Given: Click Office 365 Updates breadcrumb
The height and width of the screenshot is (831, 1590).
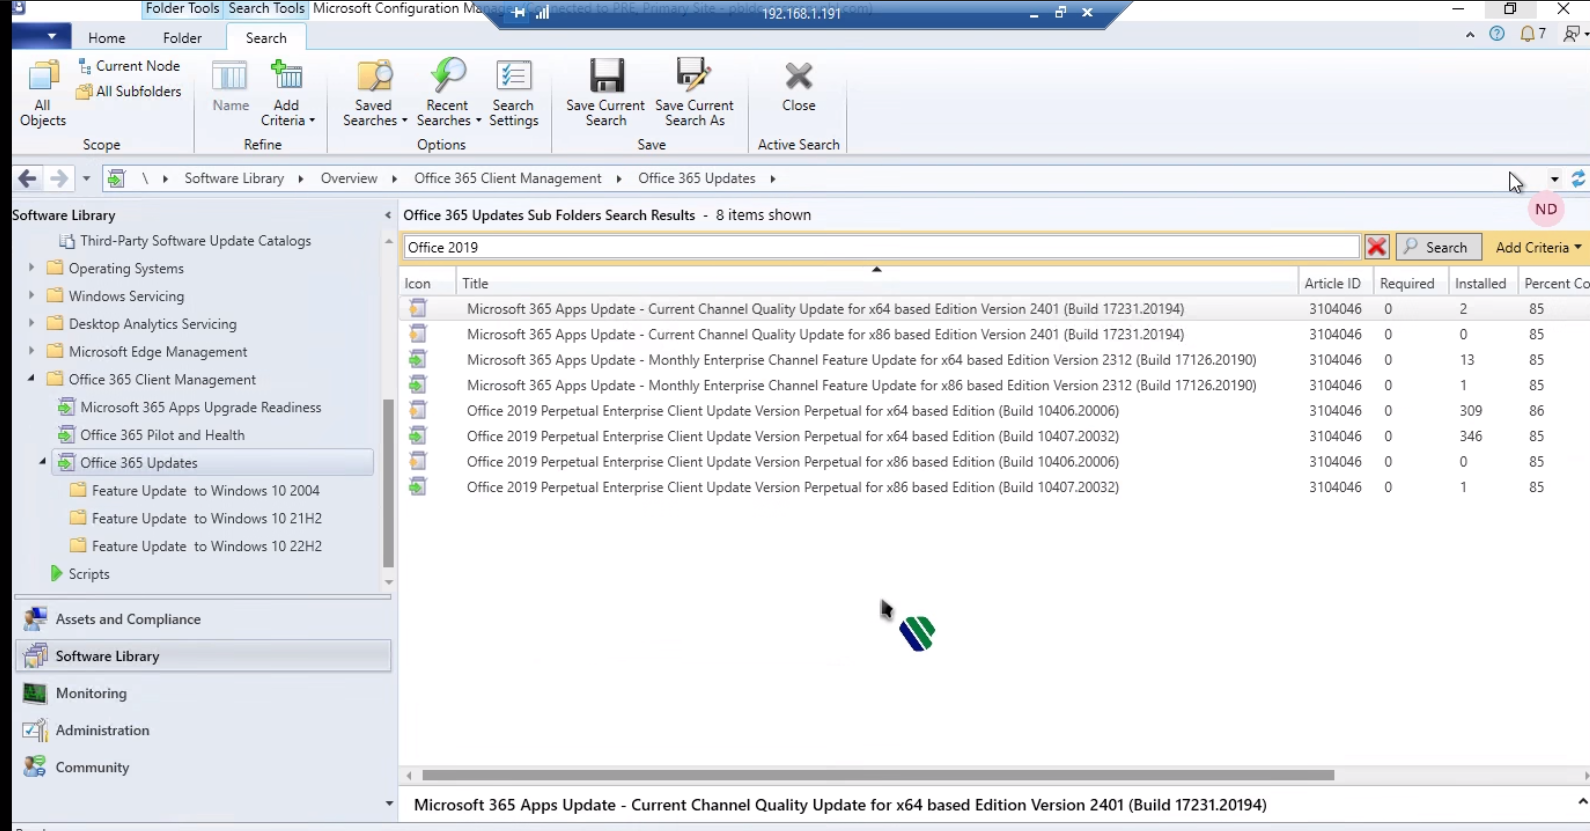Looking at the screenshot, I should [697, 178].
